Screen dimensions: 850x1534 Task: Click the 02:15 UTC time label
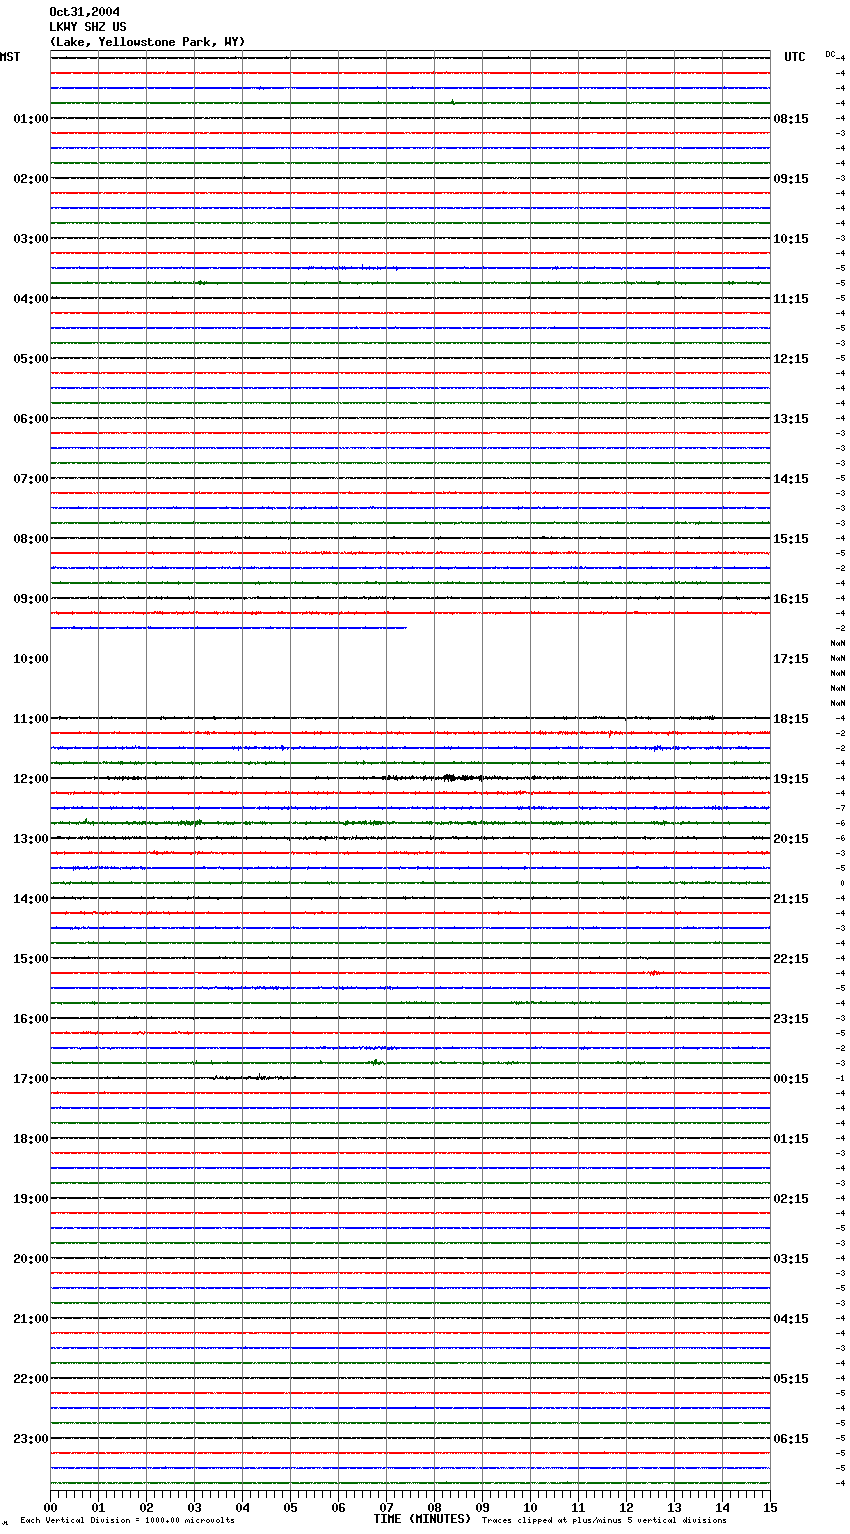791,1199
